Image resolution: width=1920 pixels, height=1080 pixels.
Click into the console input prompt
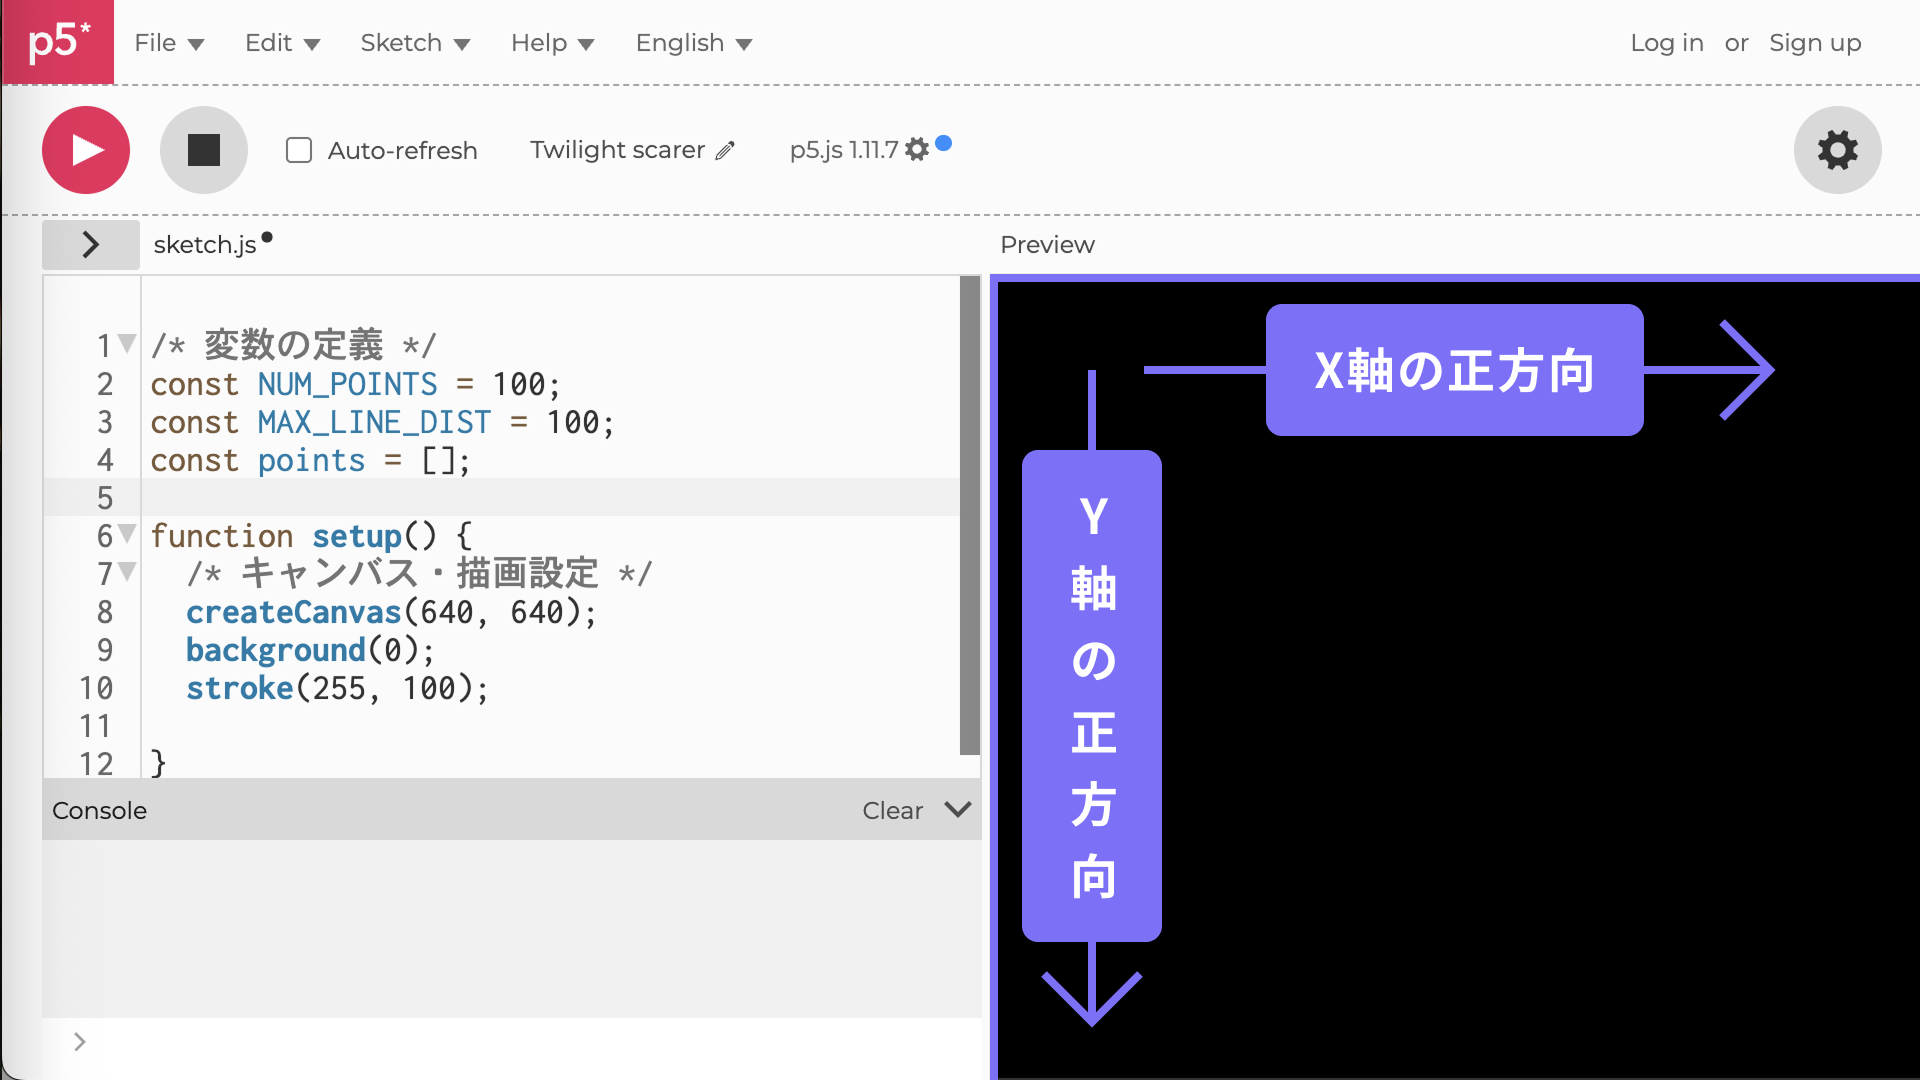pos(530,1042)
